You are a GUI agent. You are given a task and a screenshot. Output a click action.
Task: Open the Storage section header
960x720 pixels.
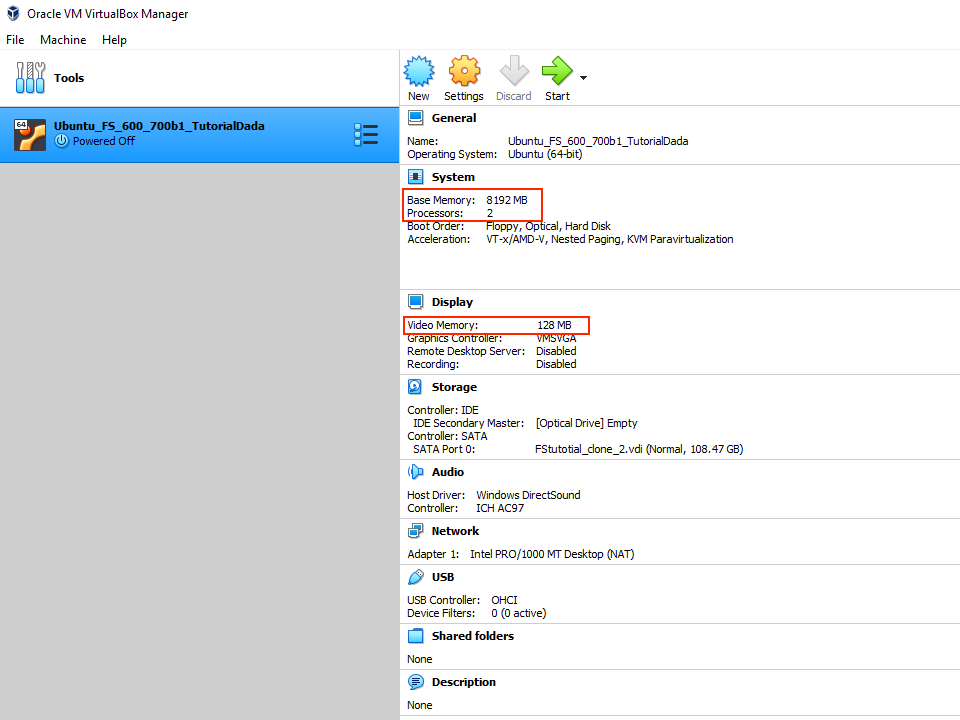pyautogui.click(x=454, y=387)
